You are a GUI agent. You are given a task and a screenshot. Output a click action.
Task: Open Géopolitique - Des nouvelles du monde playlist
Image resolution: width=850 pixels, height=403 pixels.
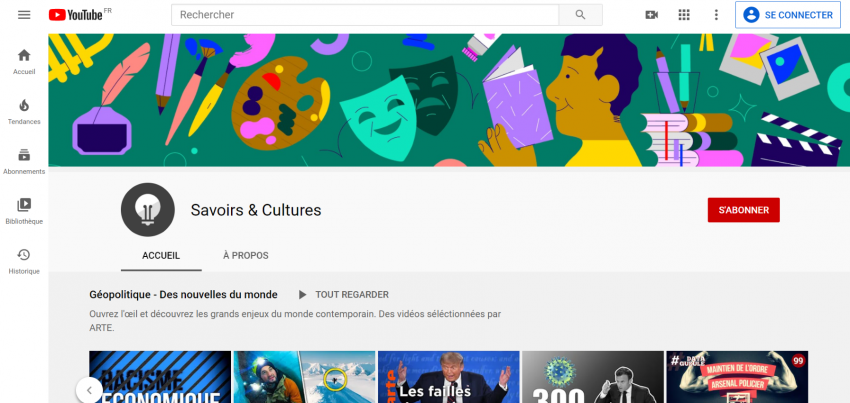183,295
